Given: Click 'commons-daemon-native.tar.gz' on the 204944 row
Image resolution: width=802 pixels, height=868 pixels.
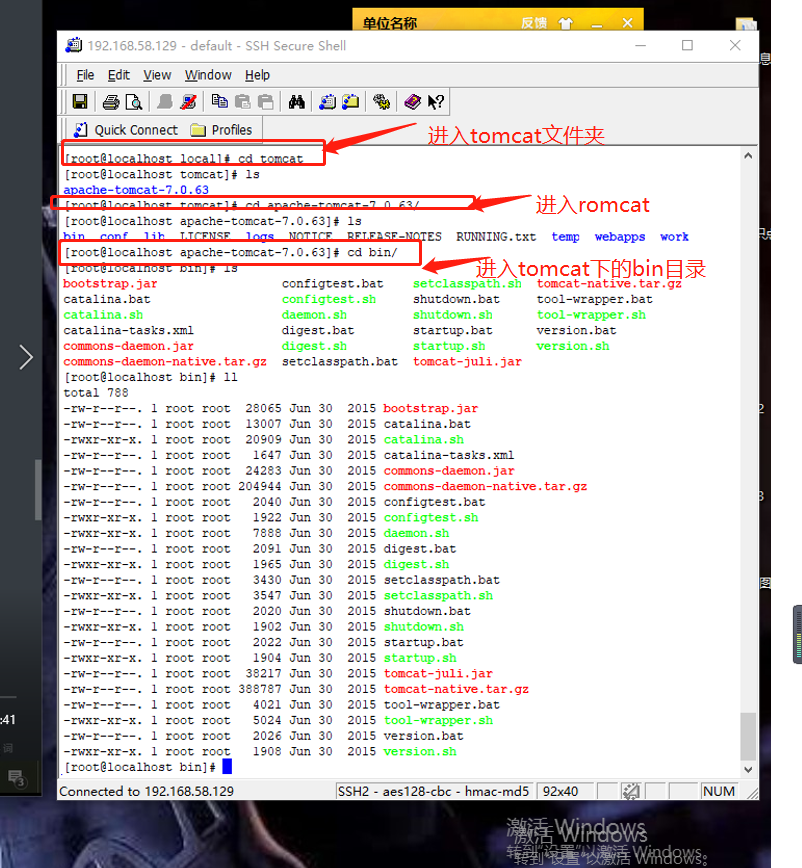Looking at the screenshot, I should (485, 487).
